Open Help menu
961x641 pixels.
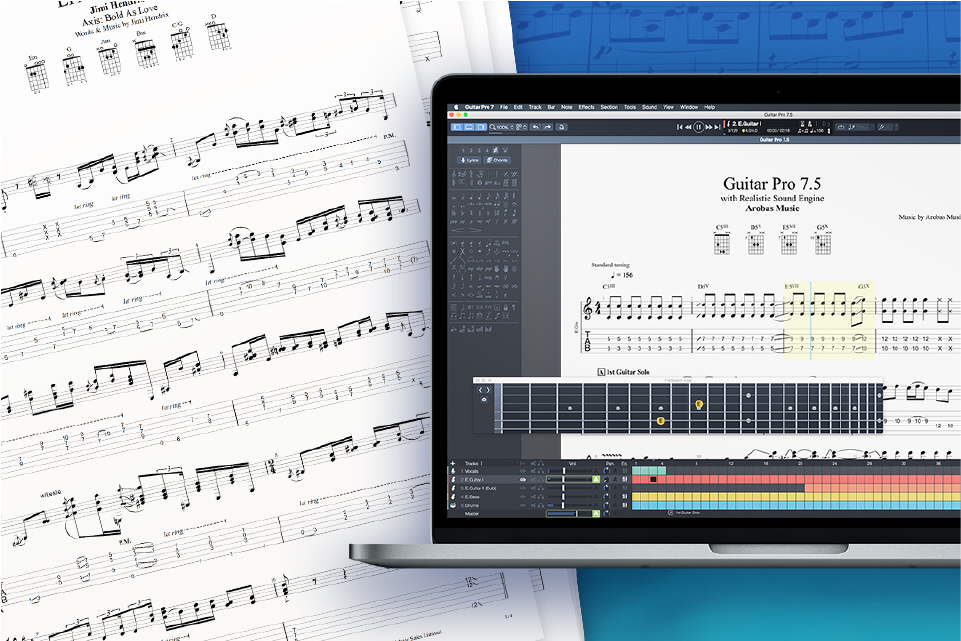point(709,107)
